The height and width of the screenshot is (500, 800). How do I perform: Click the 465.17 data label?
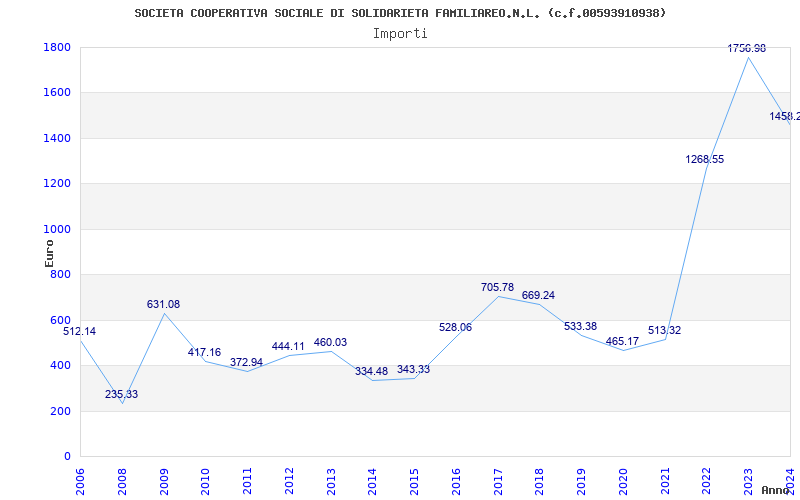(x=622, y=342)
